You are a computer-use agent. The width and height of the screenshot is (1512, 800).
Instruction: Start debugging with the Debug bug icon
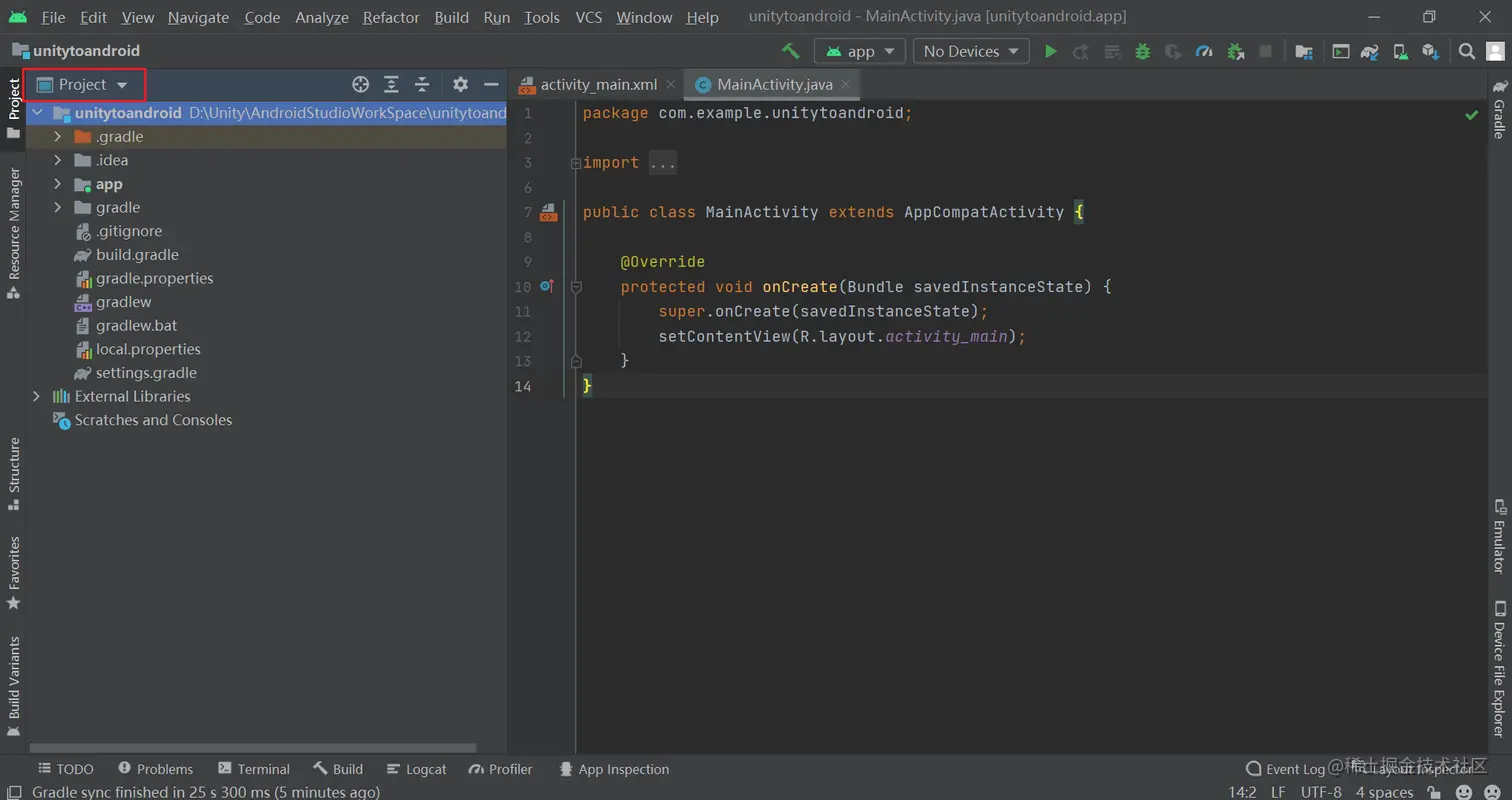(1142, 51)
